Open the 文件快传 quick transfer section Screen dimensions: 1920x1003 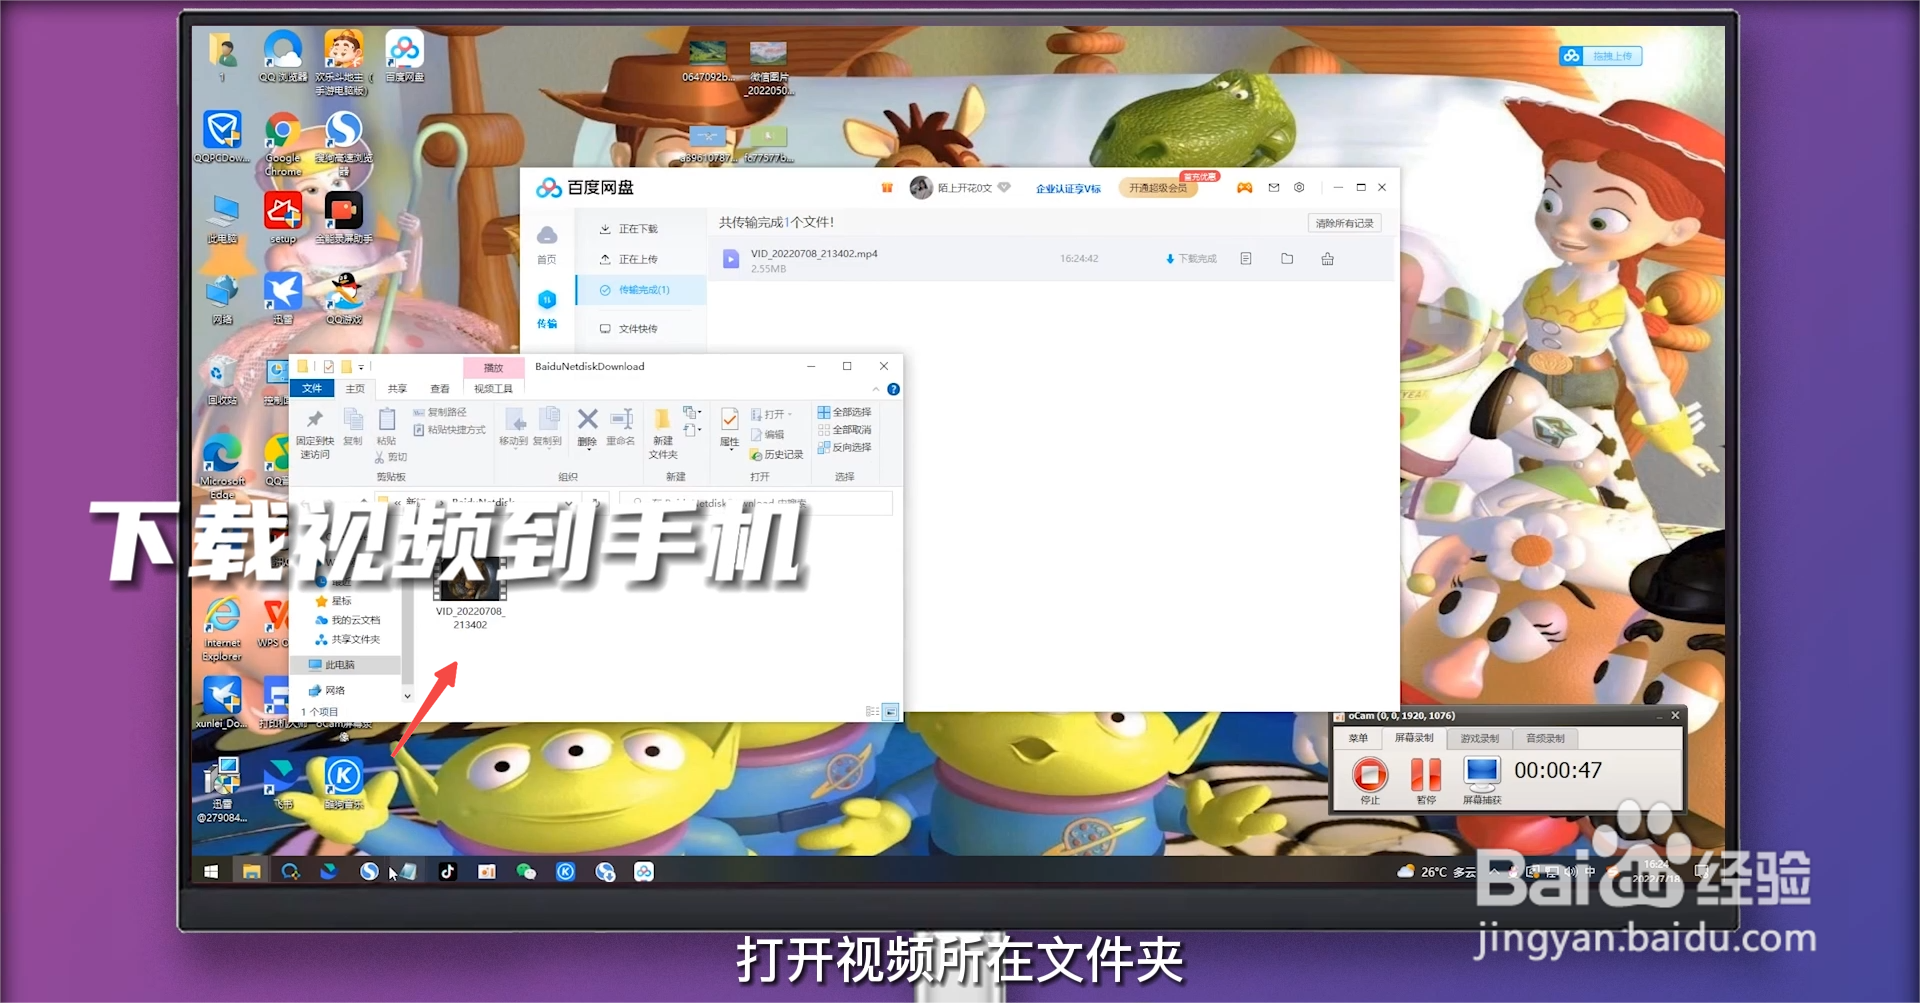pyautogui.click(x=628, y=329)
